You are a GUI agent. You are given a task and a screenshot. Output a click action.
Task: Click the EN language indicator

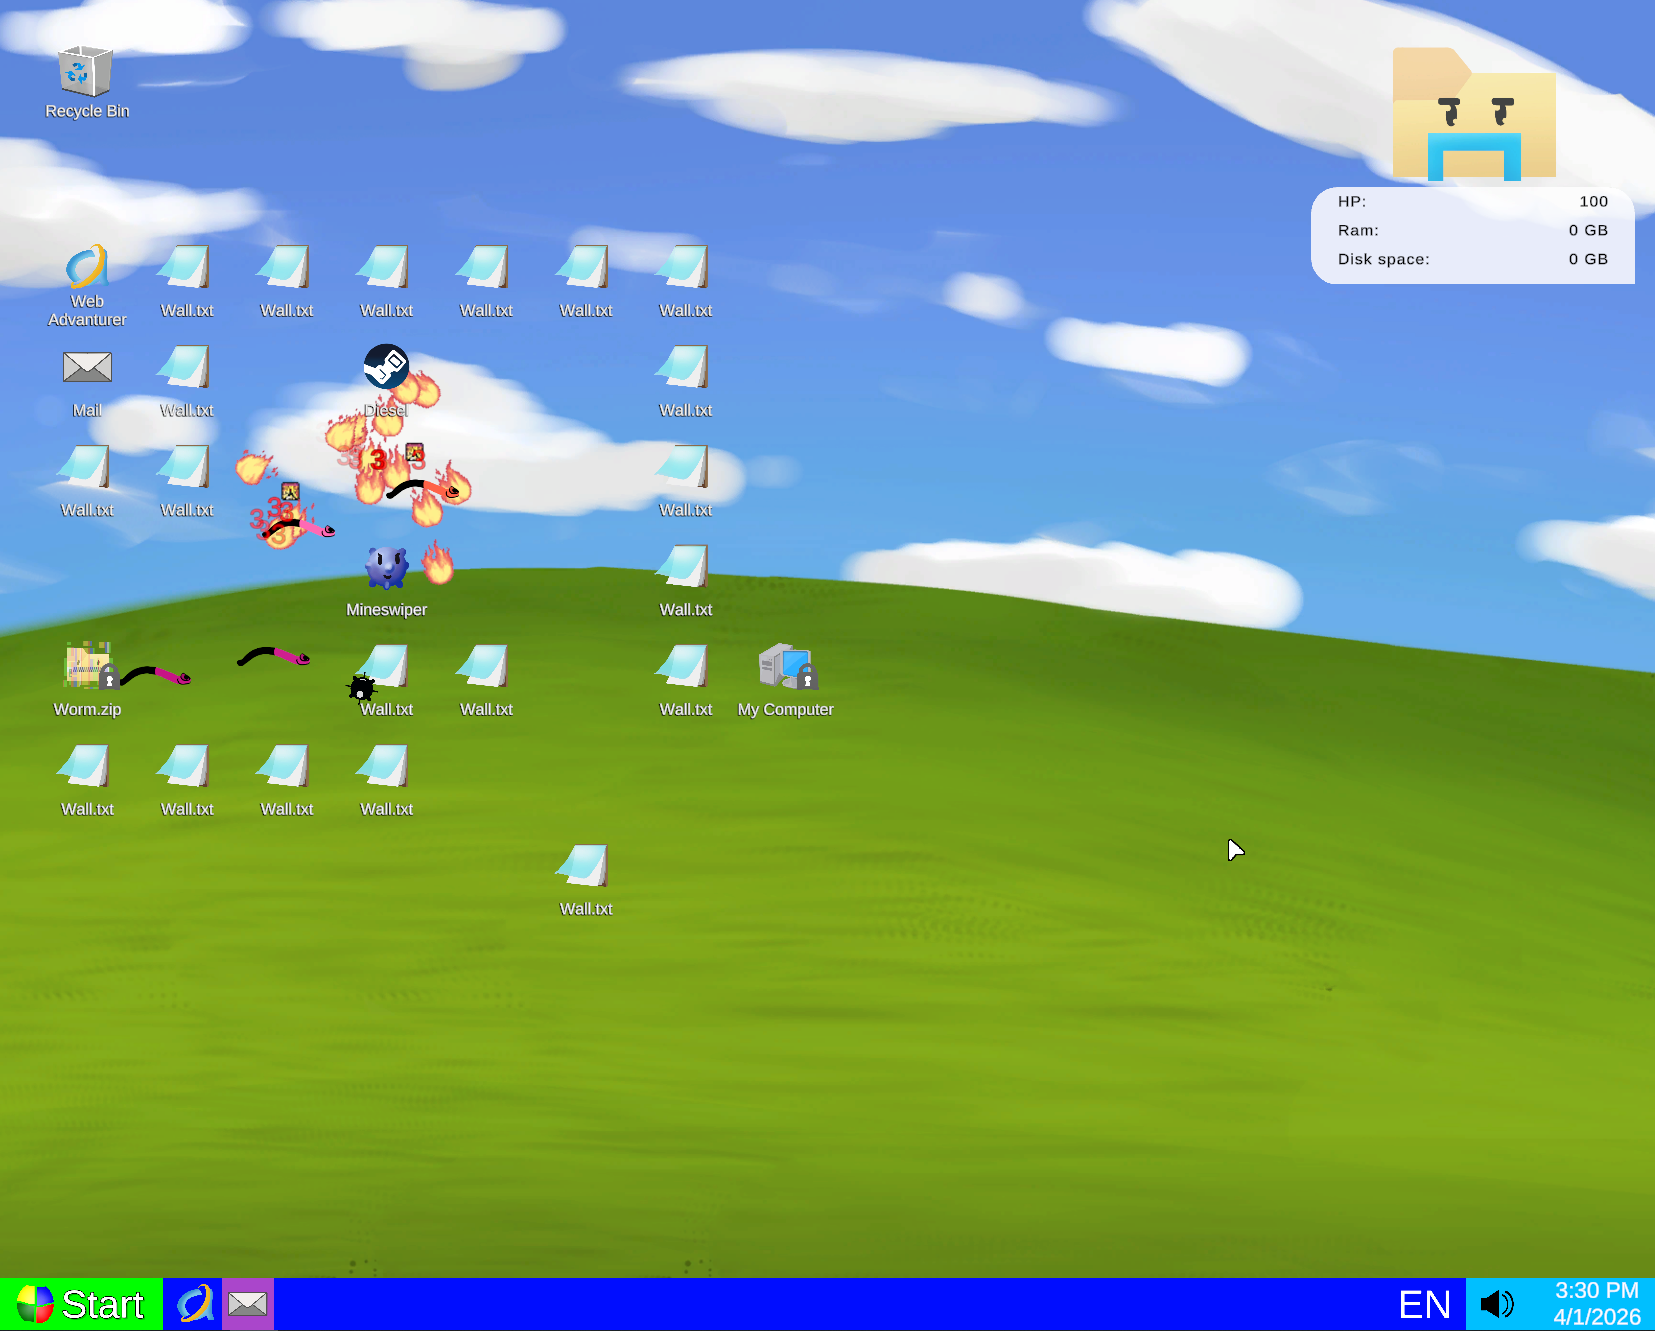coord(1424,1304)
